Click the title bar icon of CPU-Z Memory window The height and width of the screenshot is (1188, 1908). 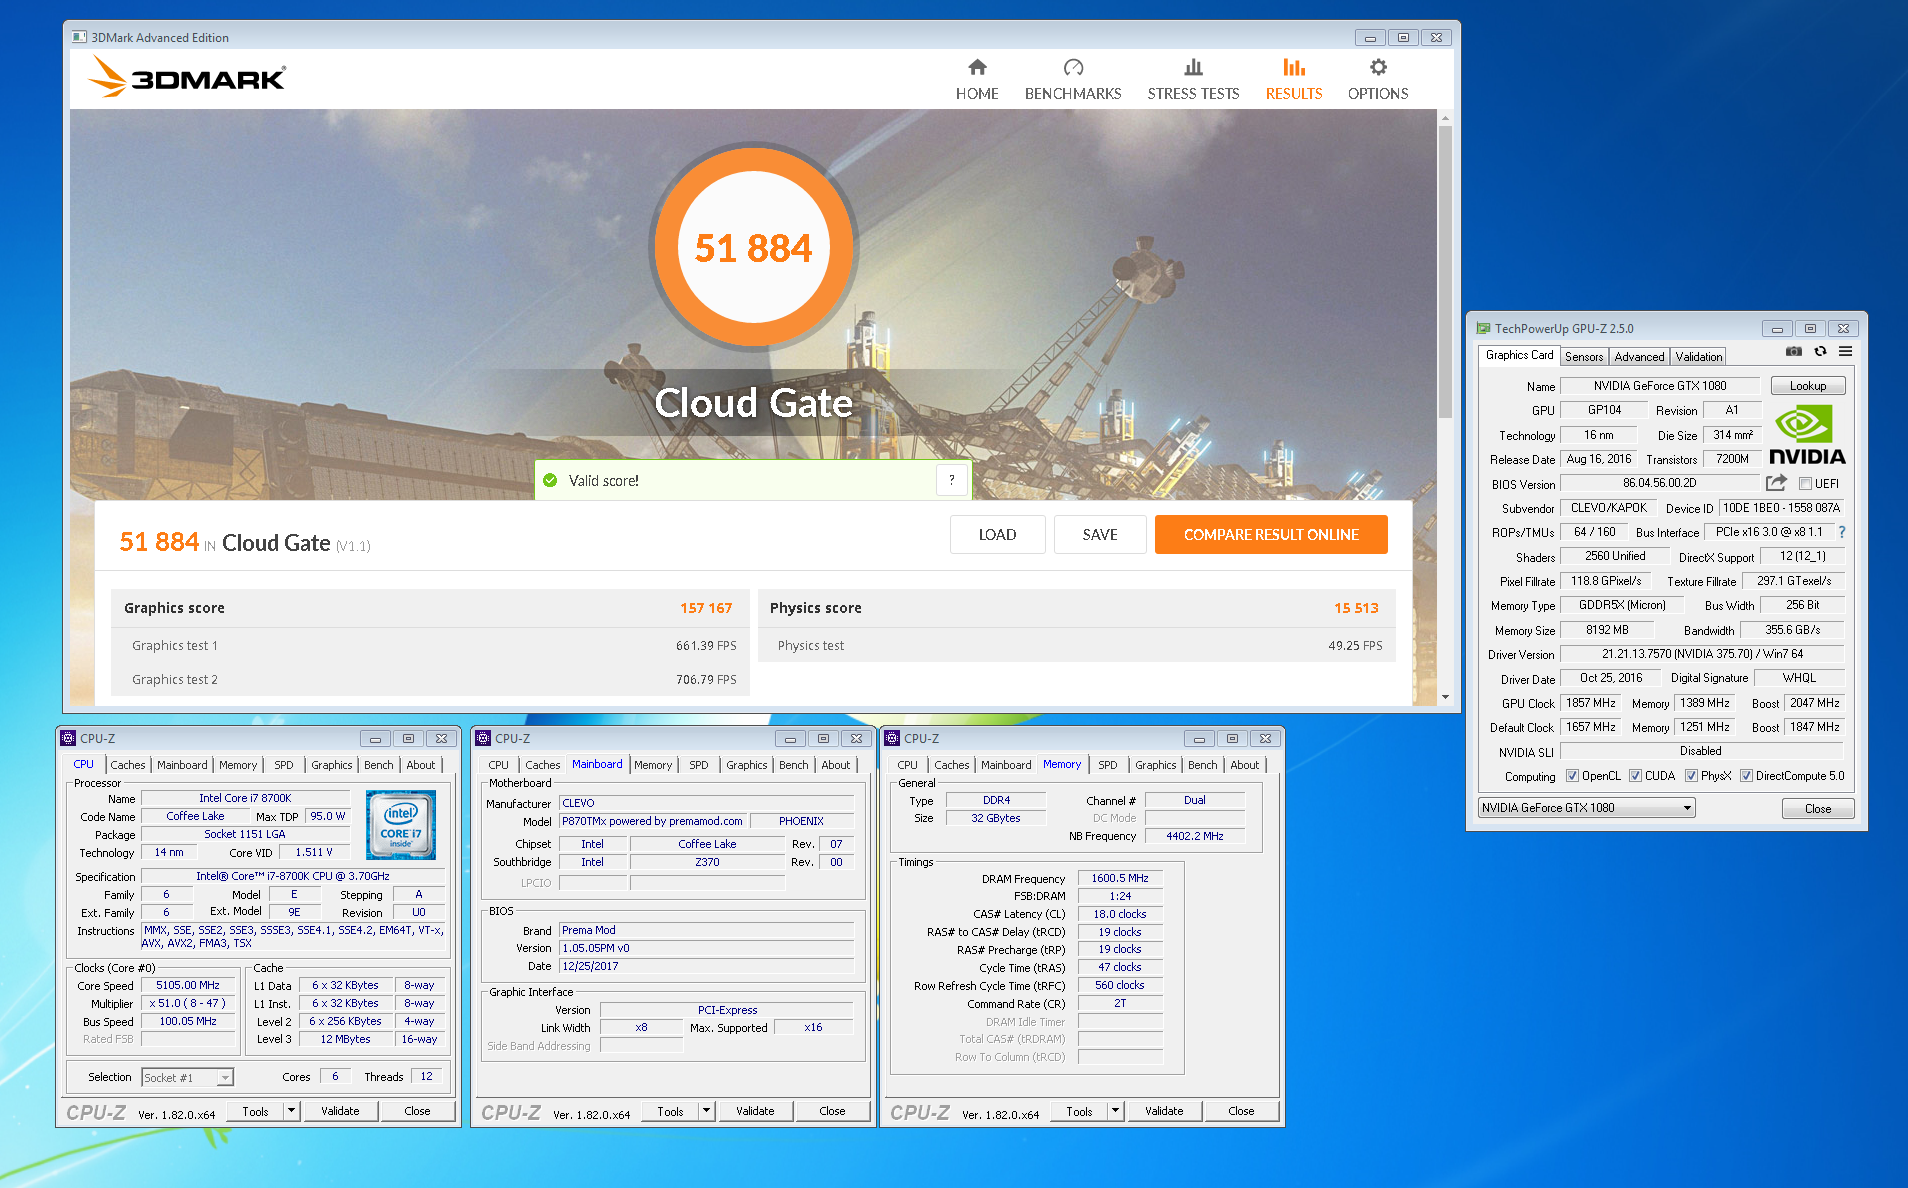(893, 738)
